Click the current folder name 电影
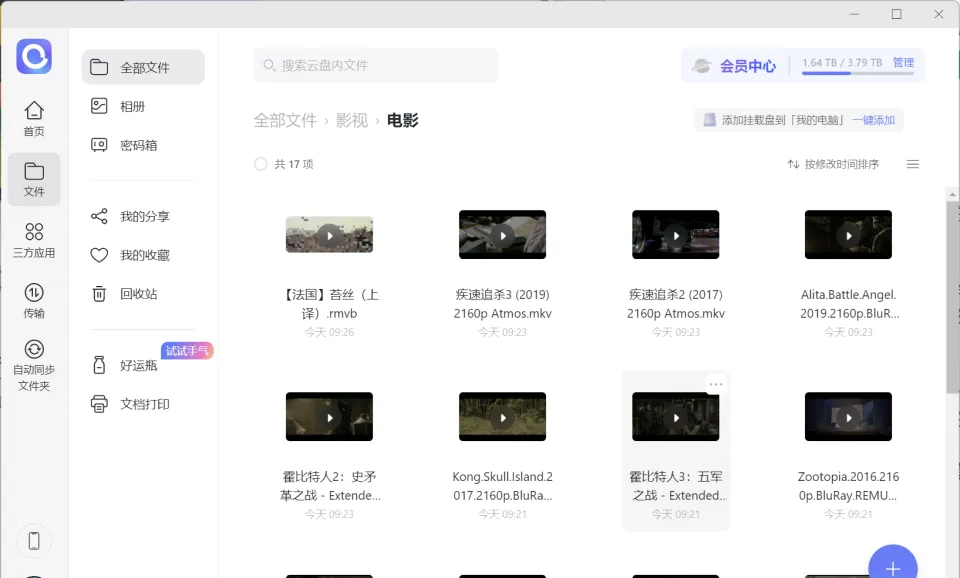The width and height of the screenshot is (960, 578). tap(402, 120)
